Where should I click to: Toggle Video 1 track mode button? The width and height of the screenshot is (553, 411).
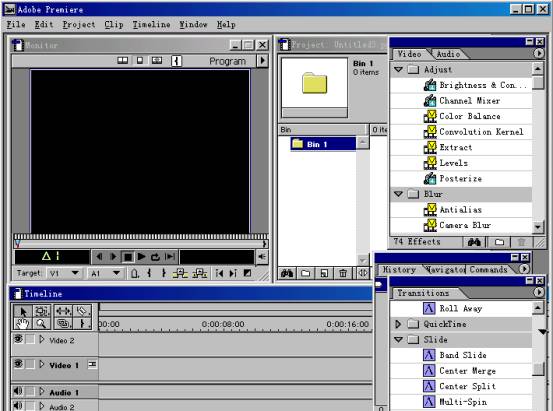pyautogui.click(x=92, y=364)
